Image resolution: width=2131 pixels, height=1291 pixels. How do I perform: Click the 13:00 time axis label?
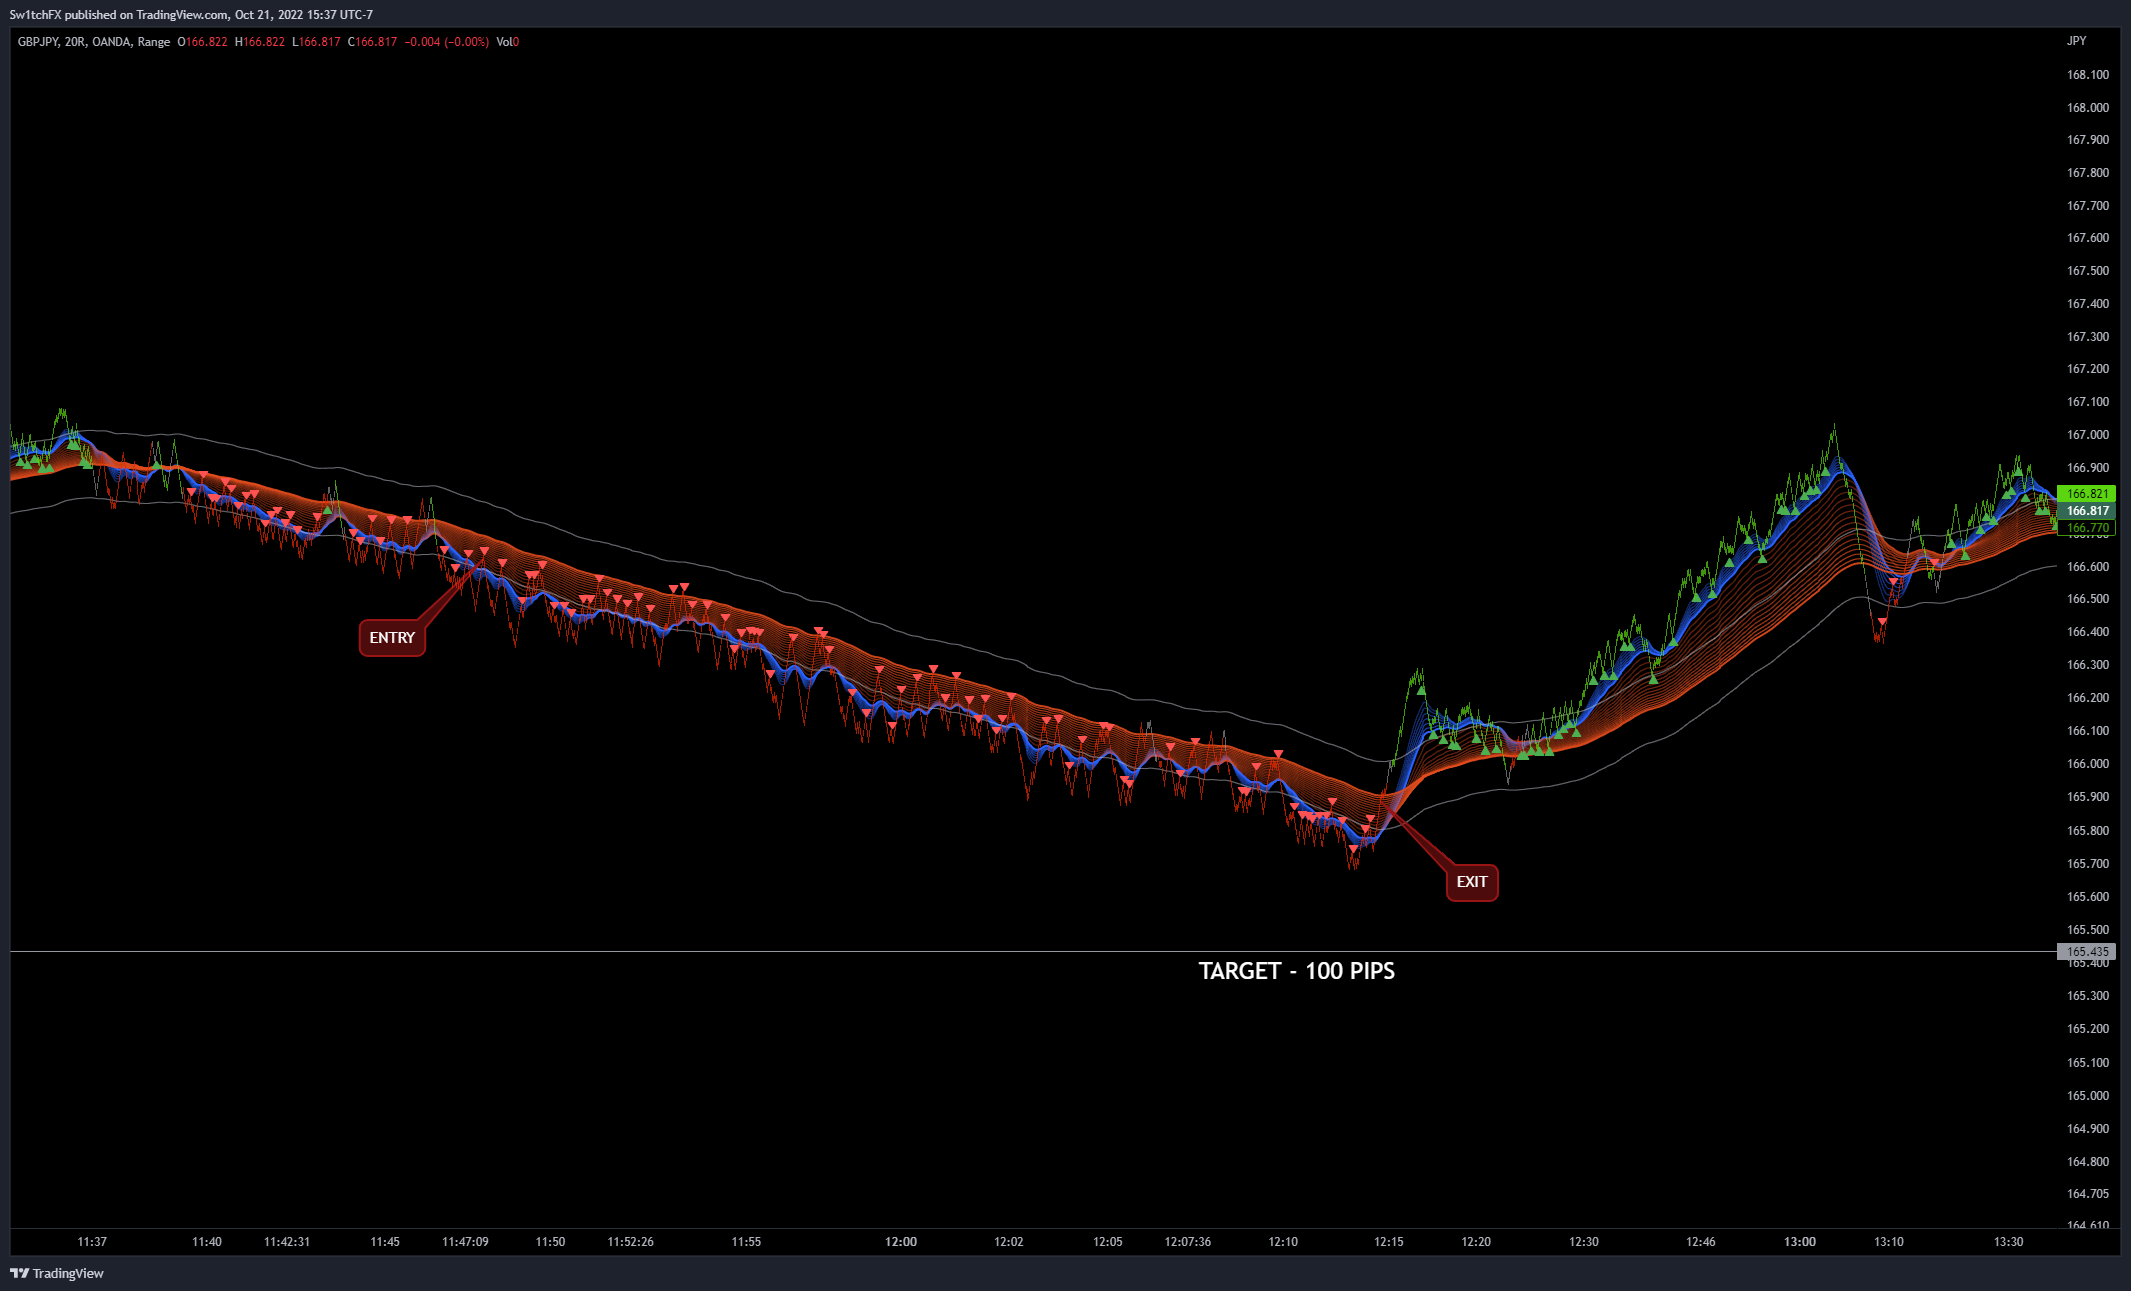1800,1242
